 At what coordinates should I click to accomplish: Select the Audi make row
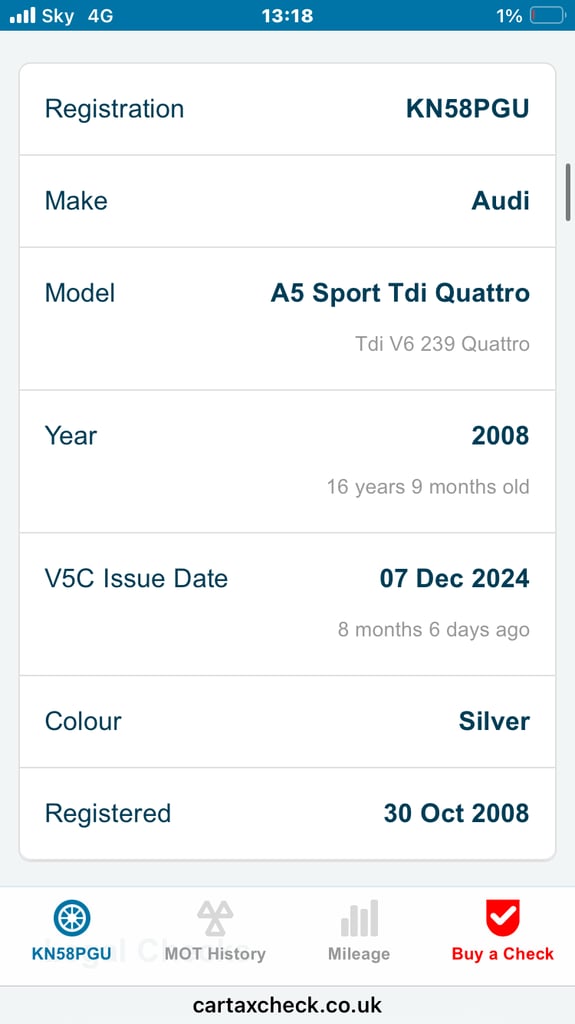288,201
